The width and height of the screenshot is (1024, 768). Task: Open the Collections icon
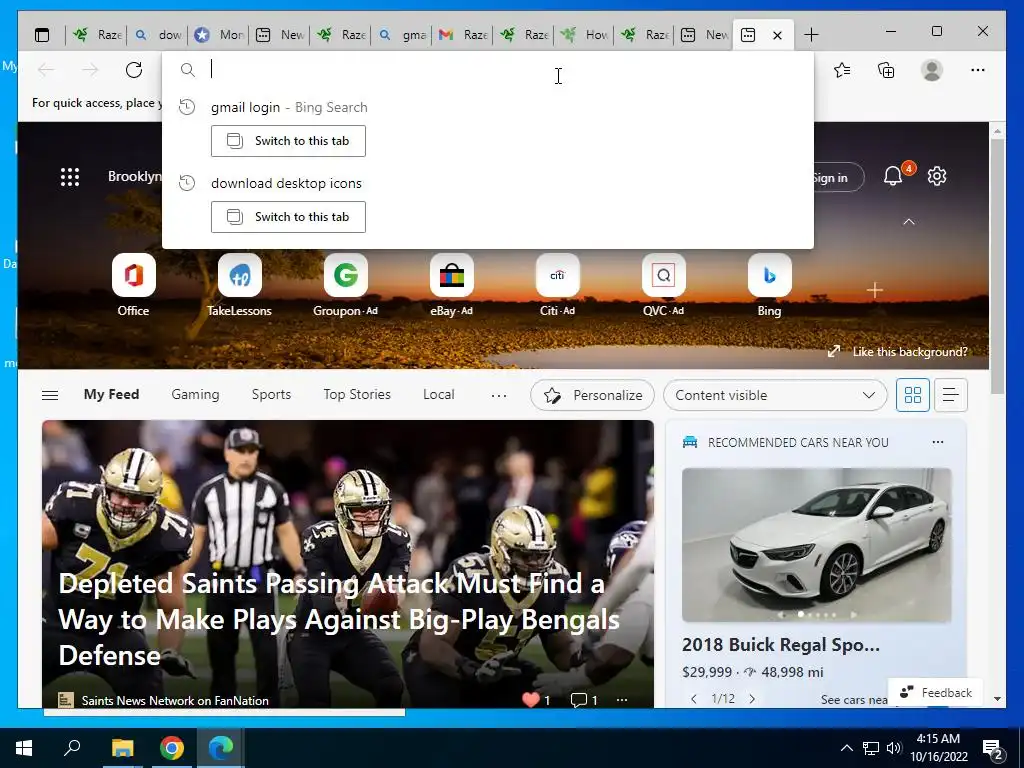(x=886, y=70)
